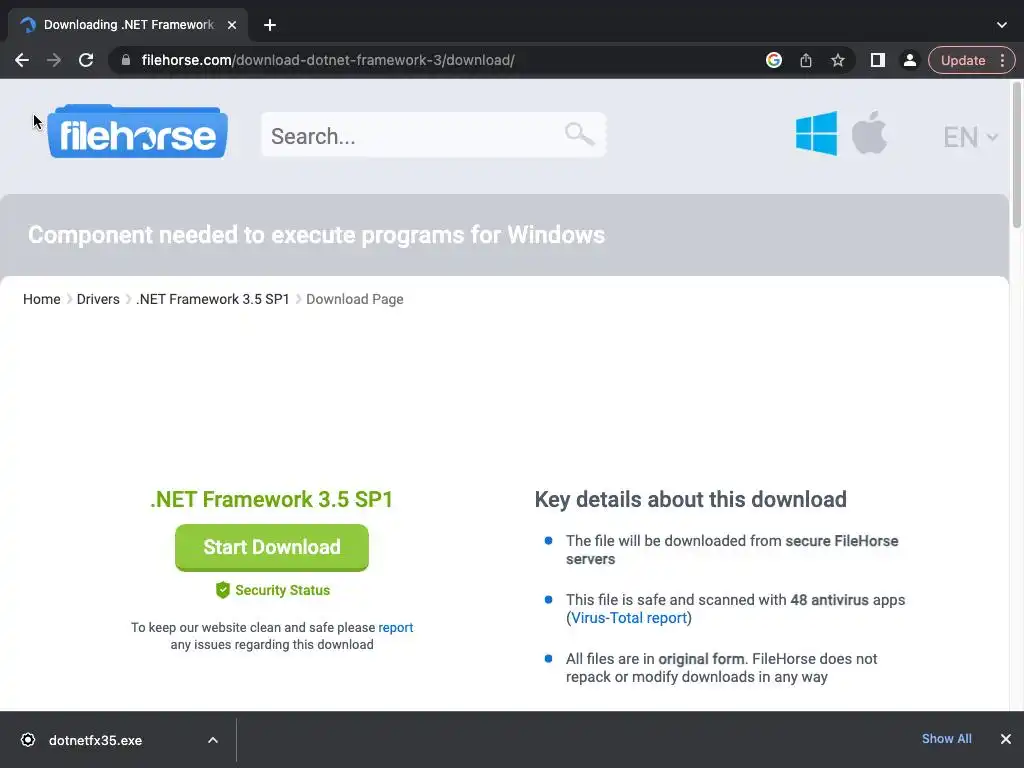Click the Search... input field

coord(433,135)
